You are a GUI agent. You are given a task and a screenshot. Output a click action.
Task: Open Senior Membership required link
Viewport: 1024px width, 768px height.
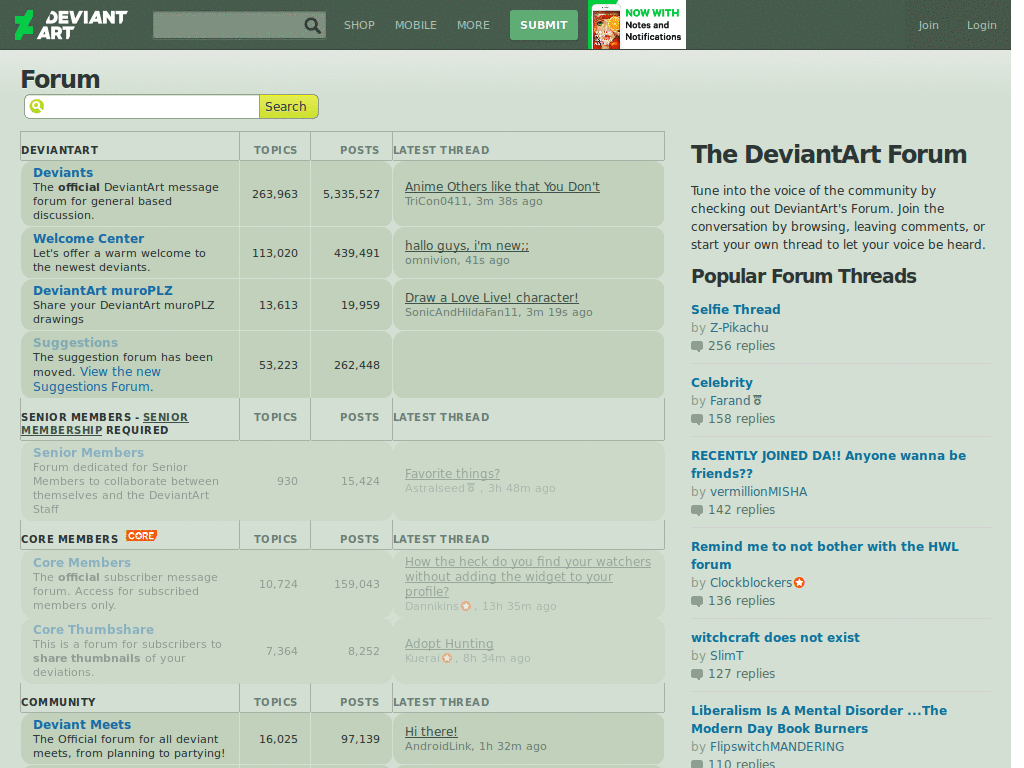(104, 423)
